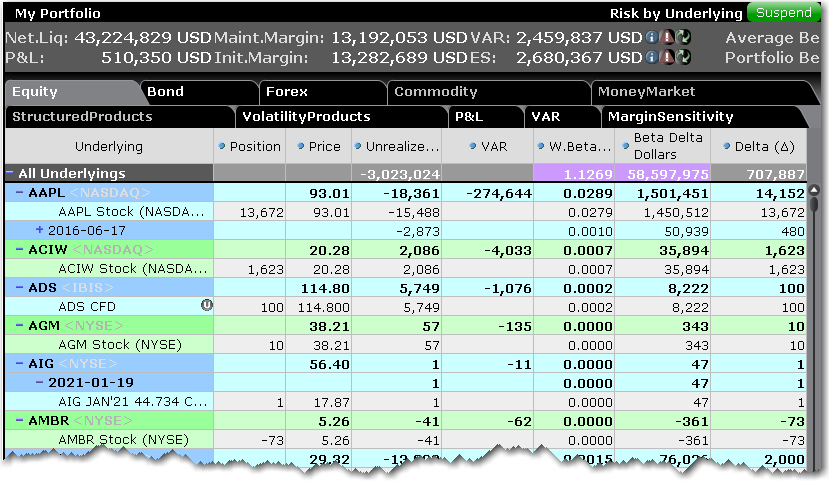This screenshot has width=829, height=486.
Task: Collapse the ACIW underlying row
Action: click(19, 249)
